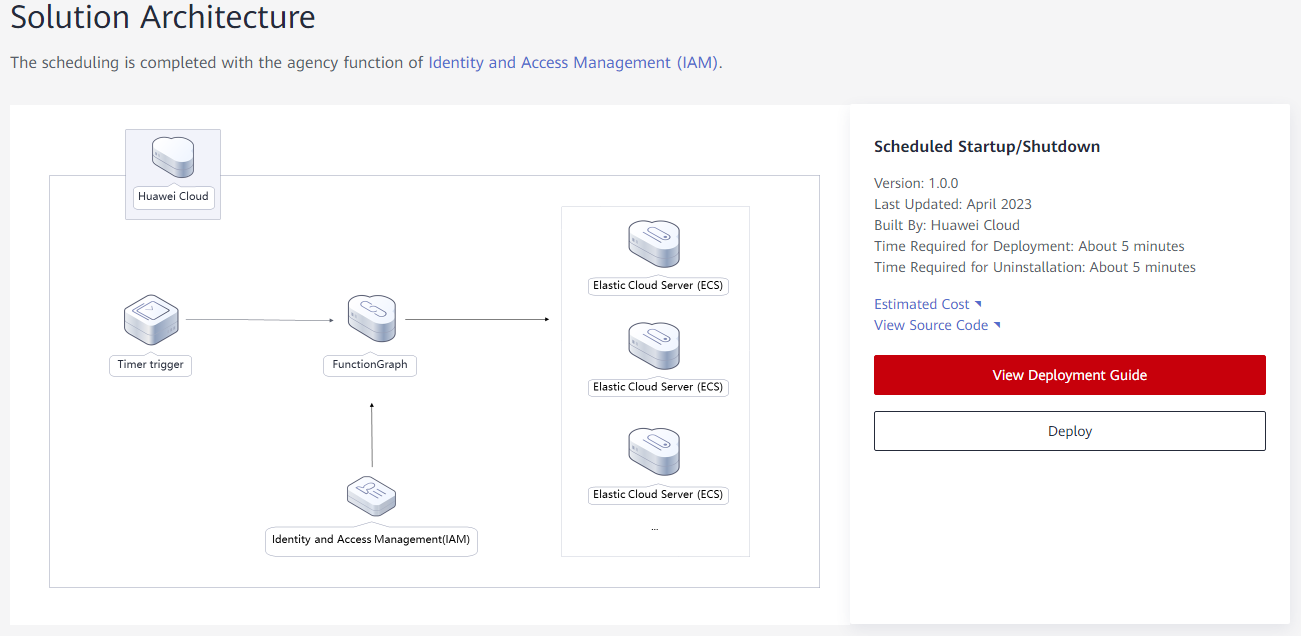Click the Solution Architecture heading
The image size is (1301, 636).
[x=163, y=17]
